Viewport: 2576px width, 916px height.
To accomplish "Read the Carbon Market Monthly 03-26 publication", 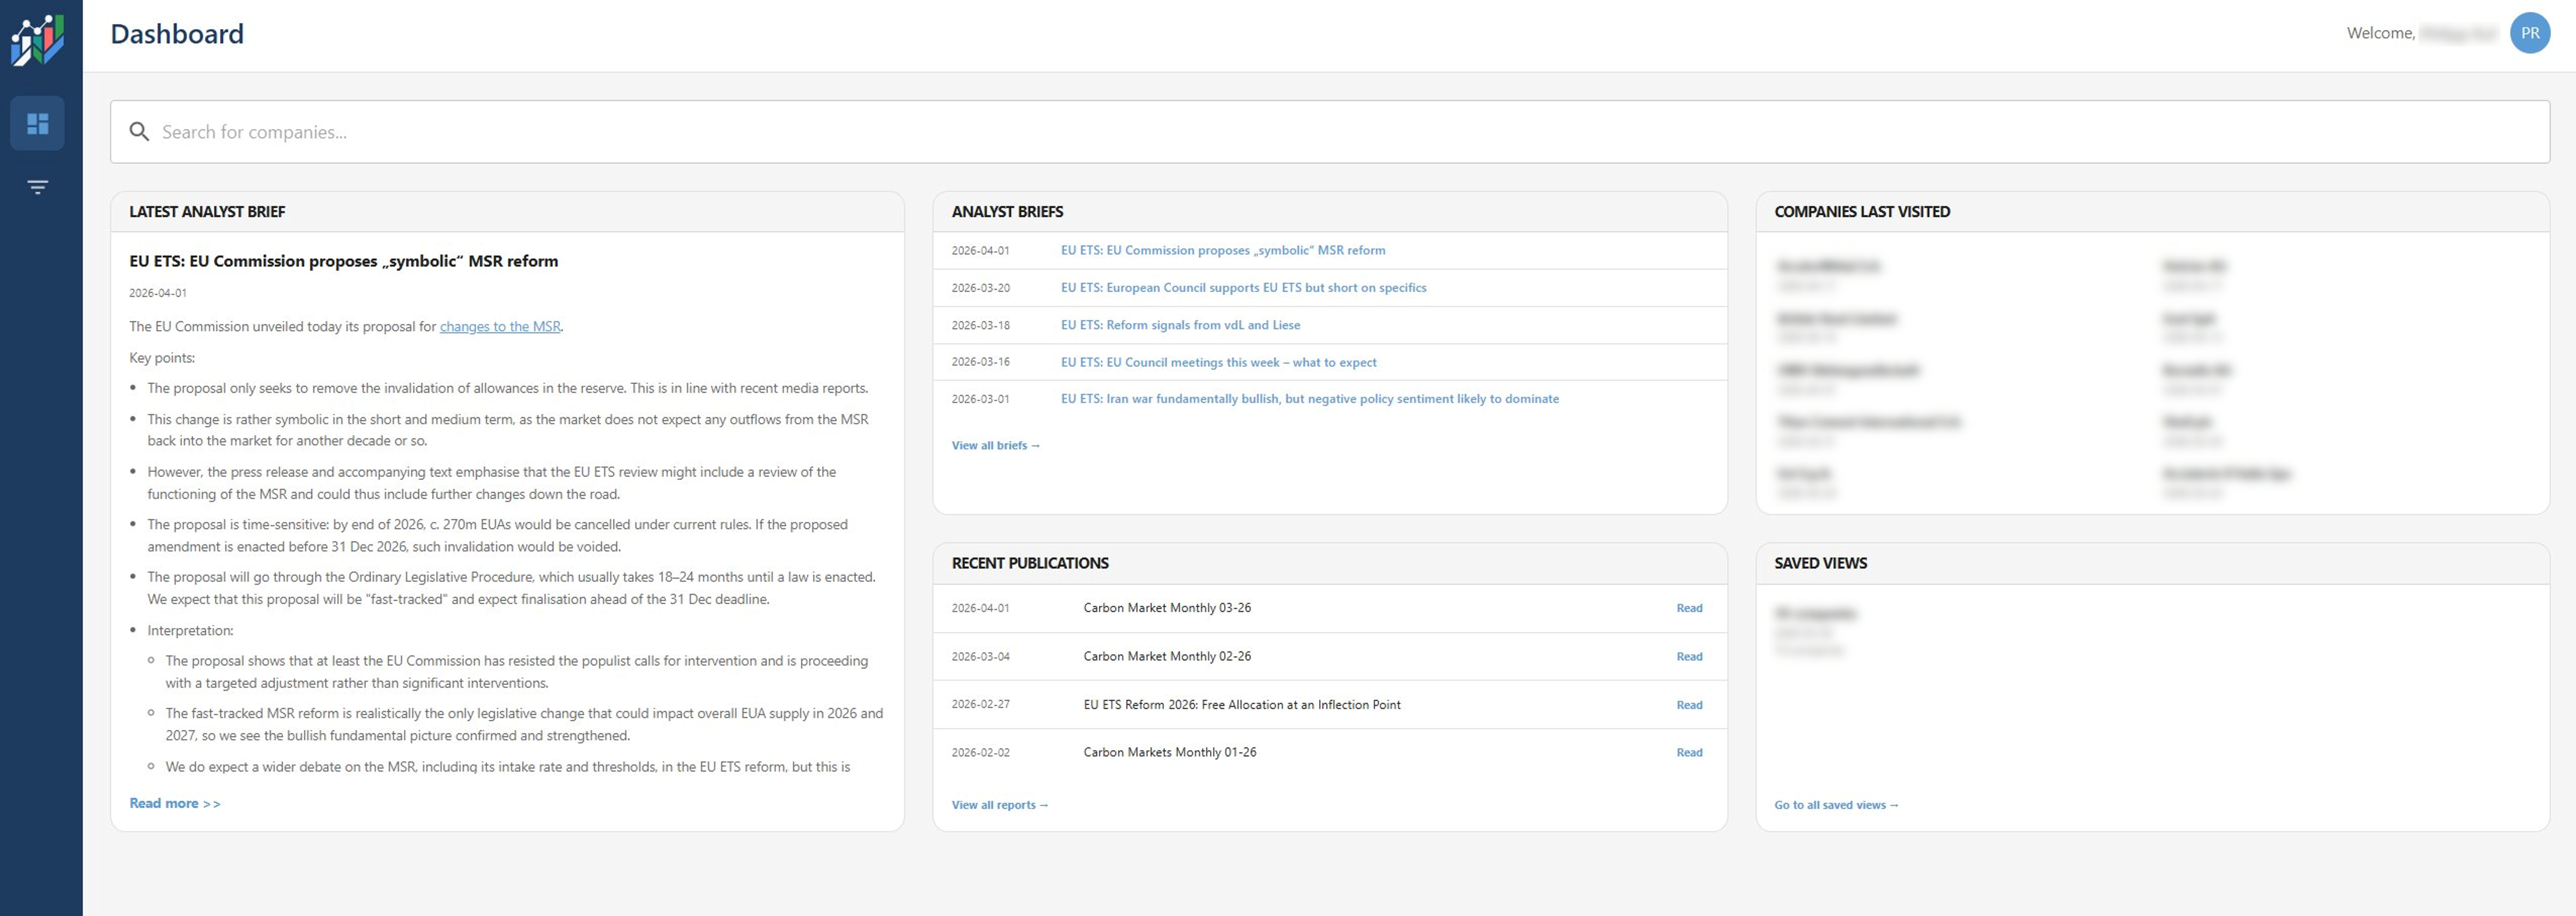I will [x=1689, y=608].
